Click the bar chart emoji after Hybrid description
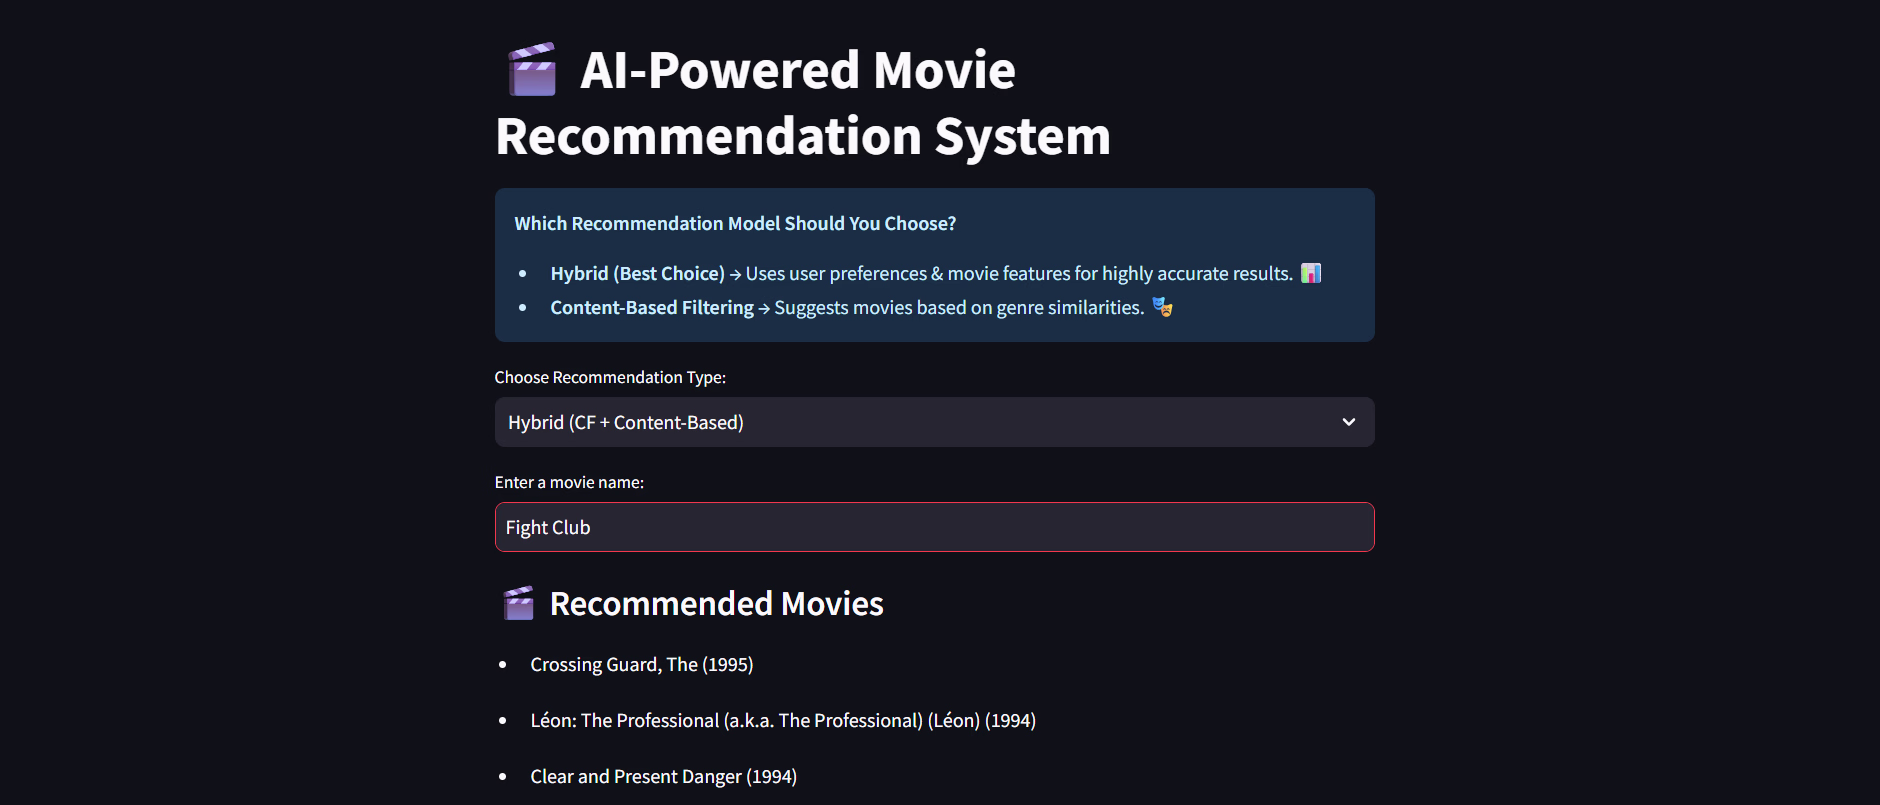Image resolution: width=1880 pixels, height=805 pixels. [1311, 273]
